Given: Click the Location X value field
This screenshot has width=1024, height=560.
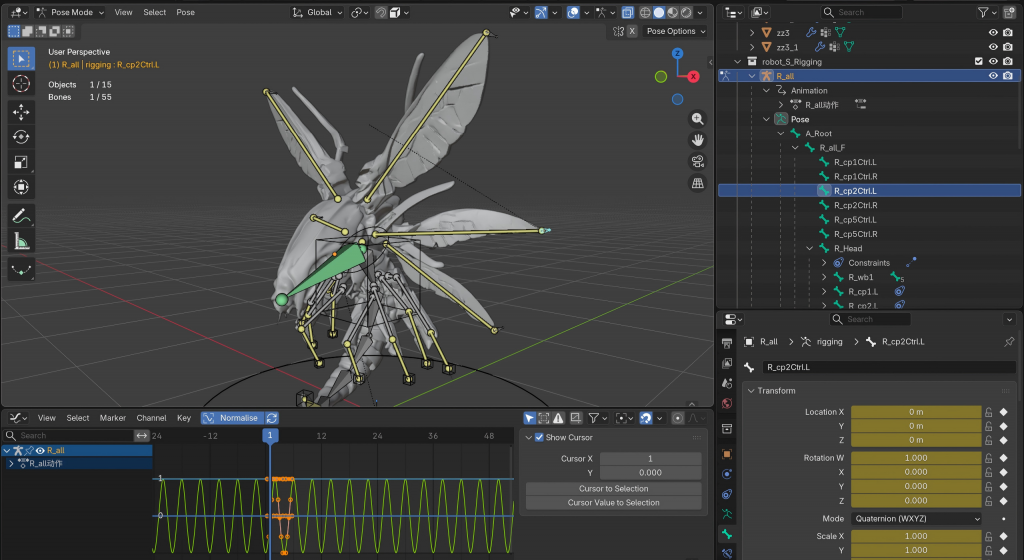Looking at the screenshot, I should 916,412.
